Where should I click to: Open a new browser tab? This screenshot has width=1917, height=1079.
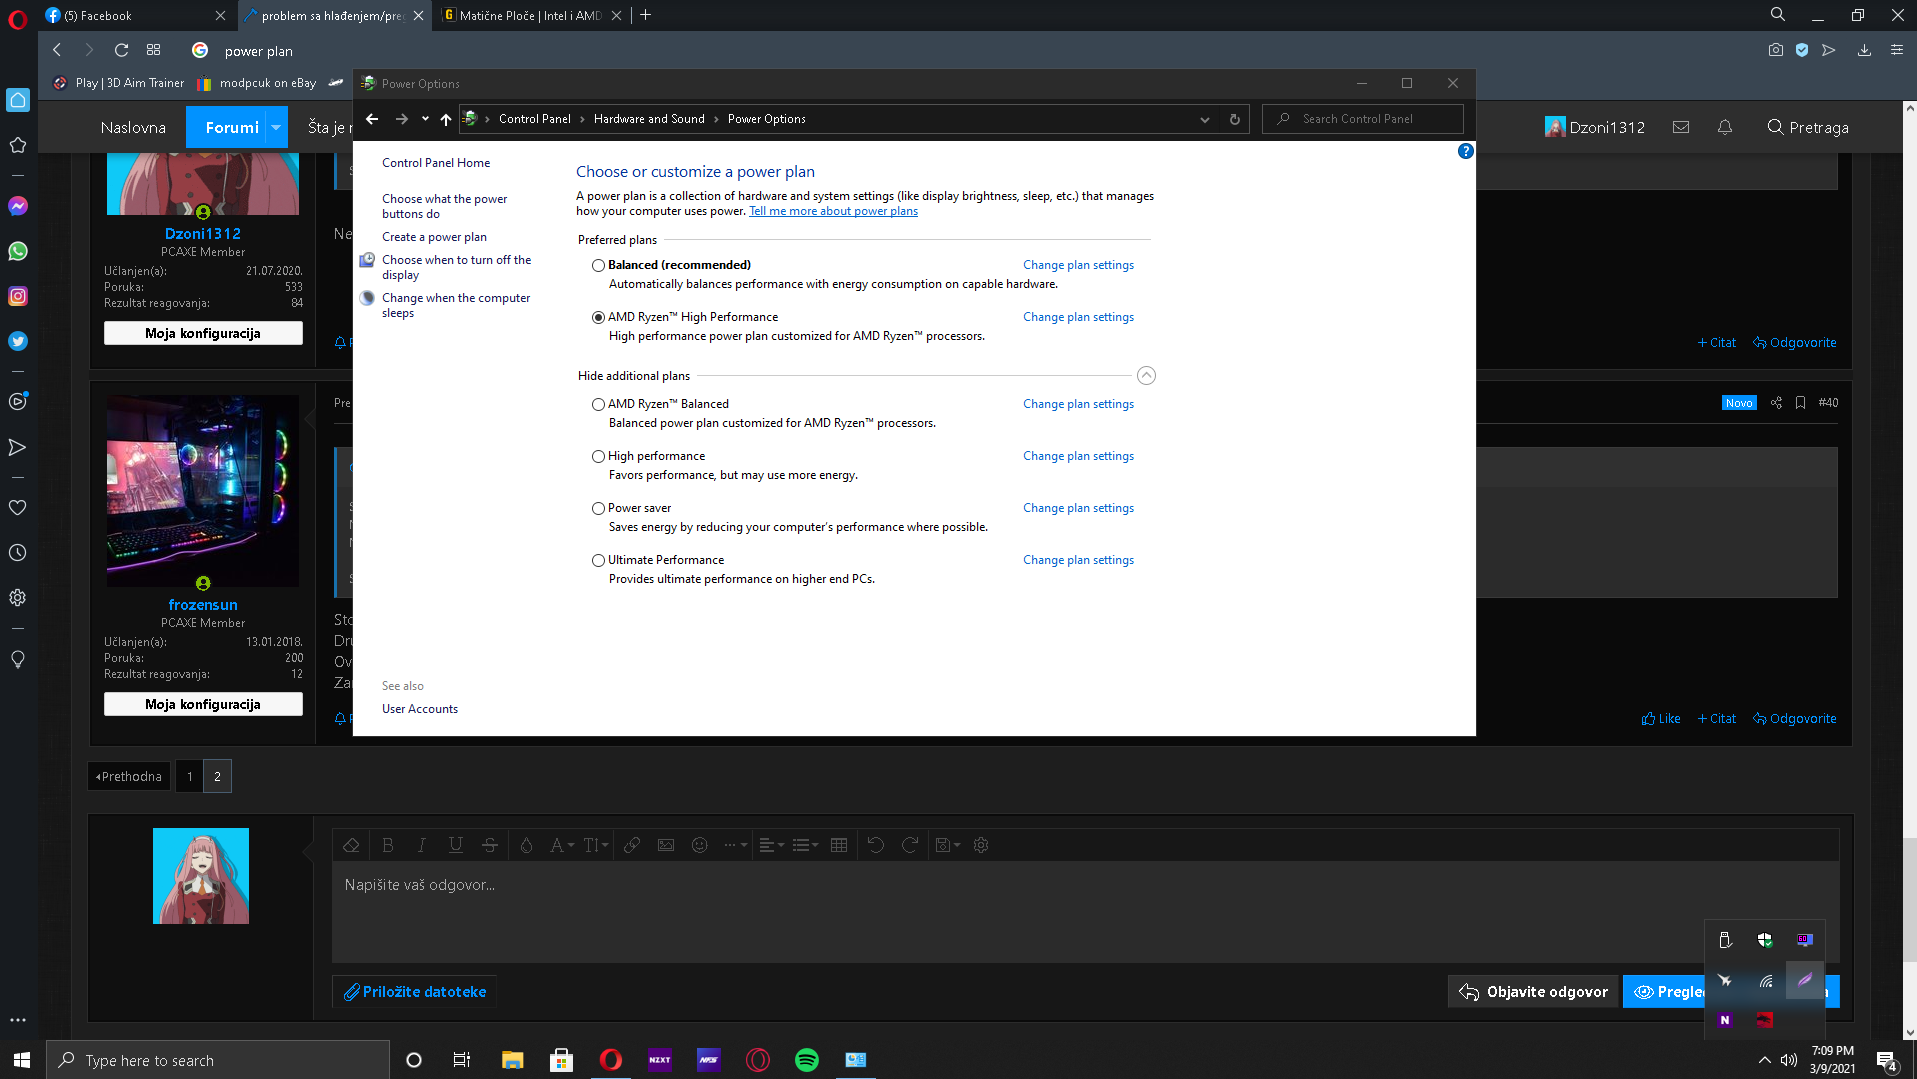pos(645,15)
